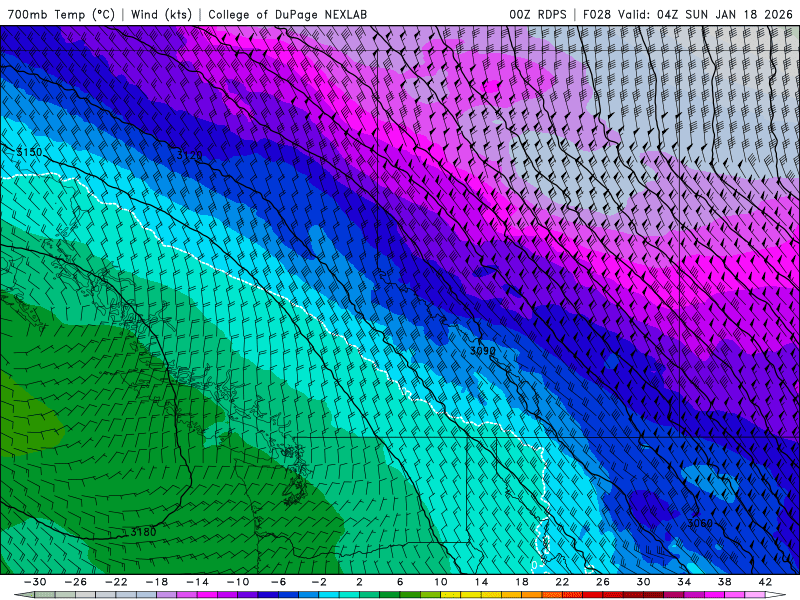Click the 10 value on the color scale
Screen dimensions: 800x600
[x=440, y=582]
